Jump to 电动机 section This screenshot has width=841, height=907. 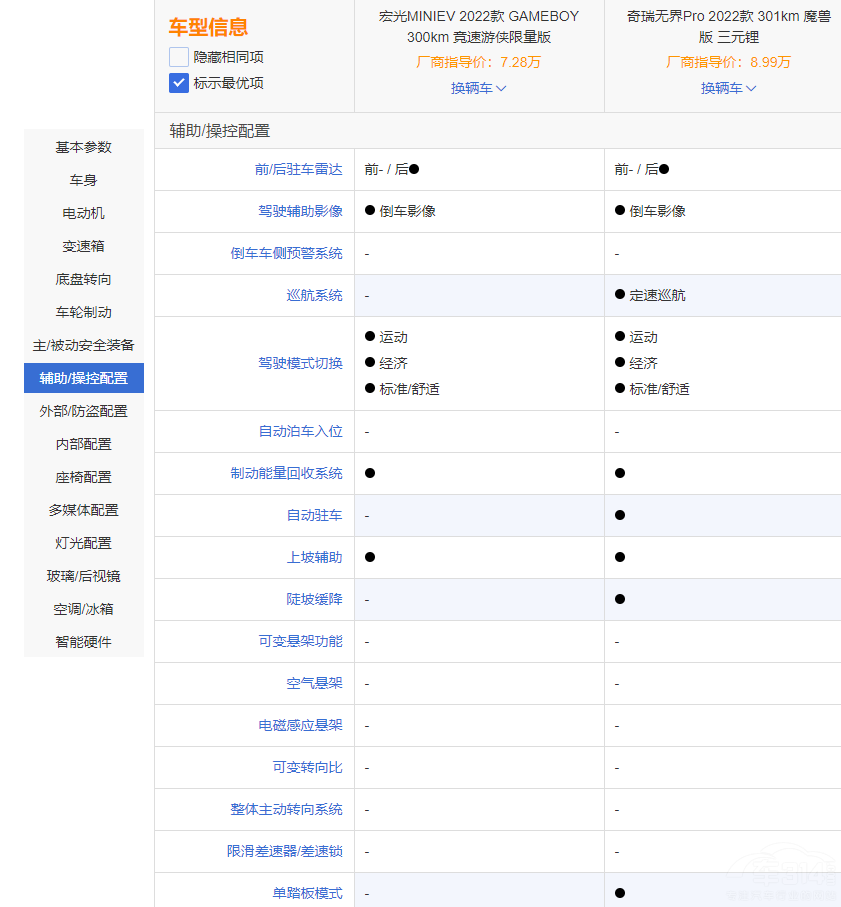tap(84, 213)
